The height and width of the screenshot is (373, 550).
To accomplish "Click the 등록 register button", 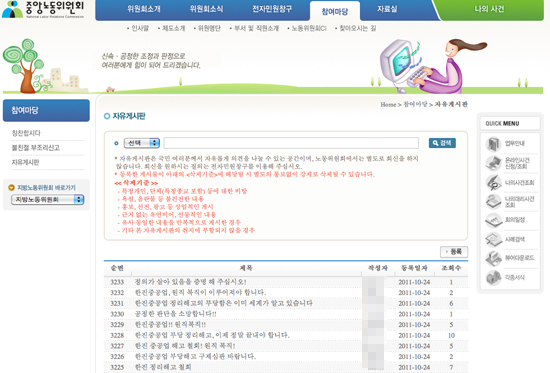I will coord(454,252).
